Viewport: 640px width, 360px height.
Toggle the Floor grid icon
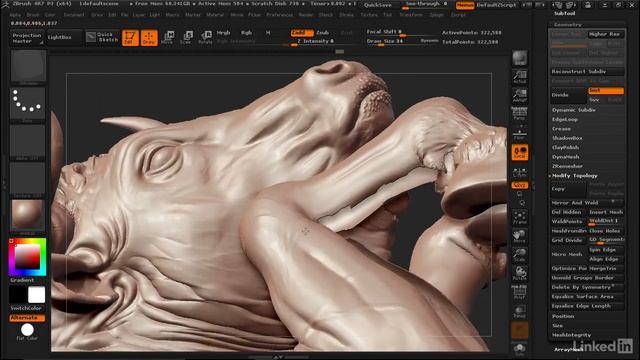click(x=520, y=132)
